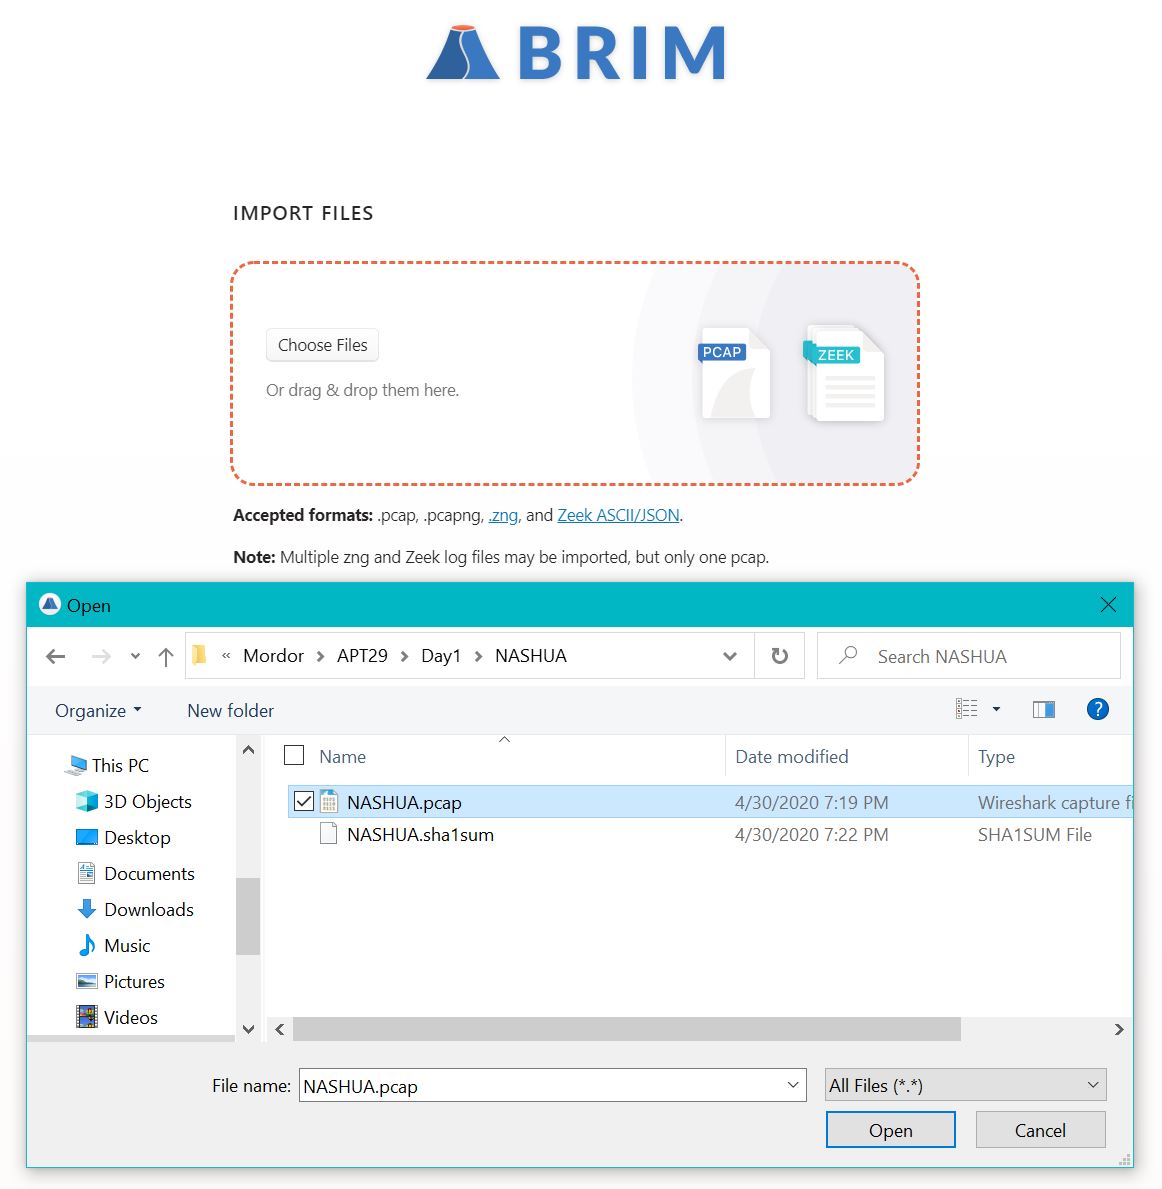Viewport: 1162px width, 1189px height.
Task: Open recent locations dropdown arrow
Action: [x=135, y=656]
